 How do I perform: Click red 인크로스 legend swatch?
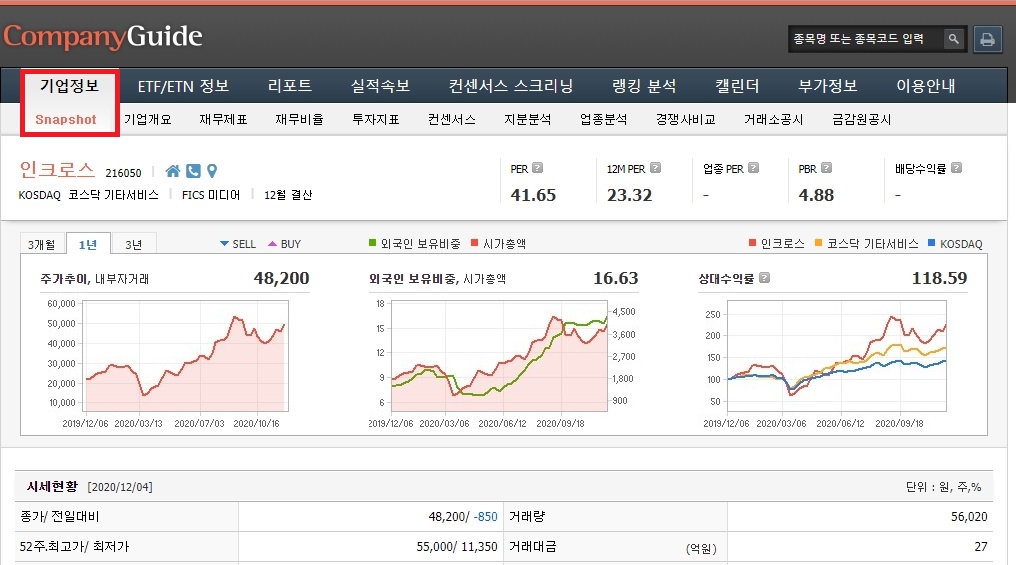tap(752, 243)
